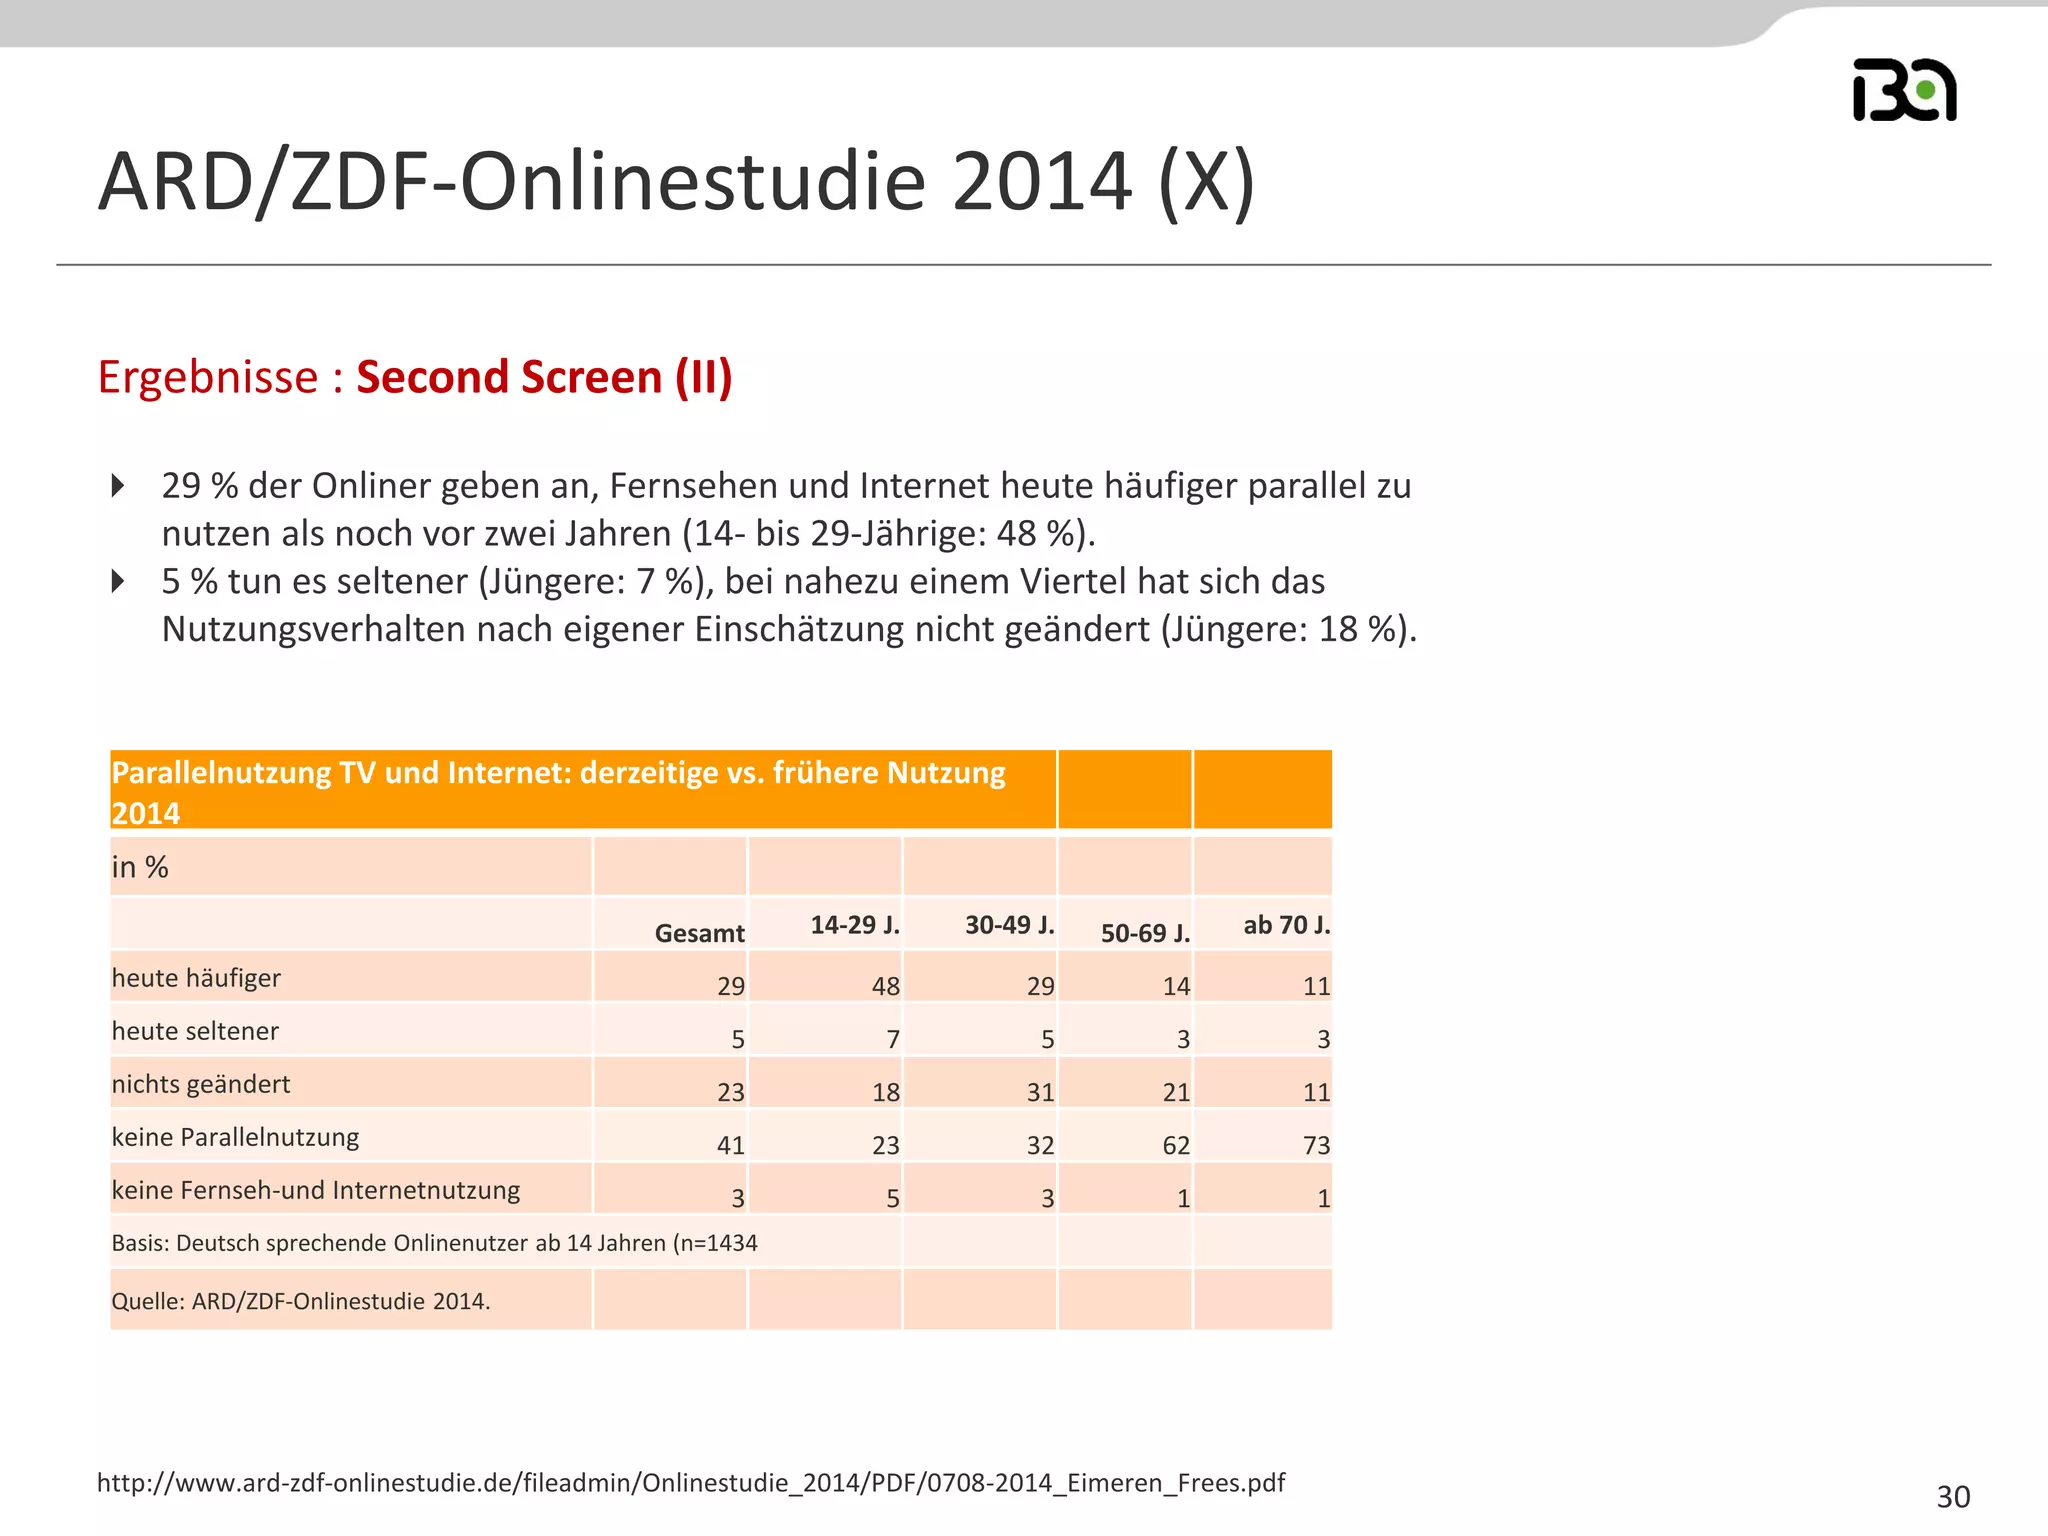Viewport: 2048px width, 1536px height.
Task: Click the slide title 'ARD/ZDF-Onlinestudie 2014 (X)'
Action: tap(677, 181)
